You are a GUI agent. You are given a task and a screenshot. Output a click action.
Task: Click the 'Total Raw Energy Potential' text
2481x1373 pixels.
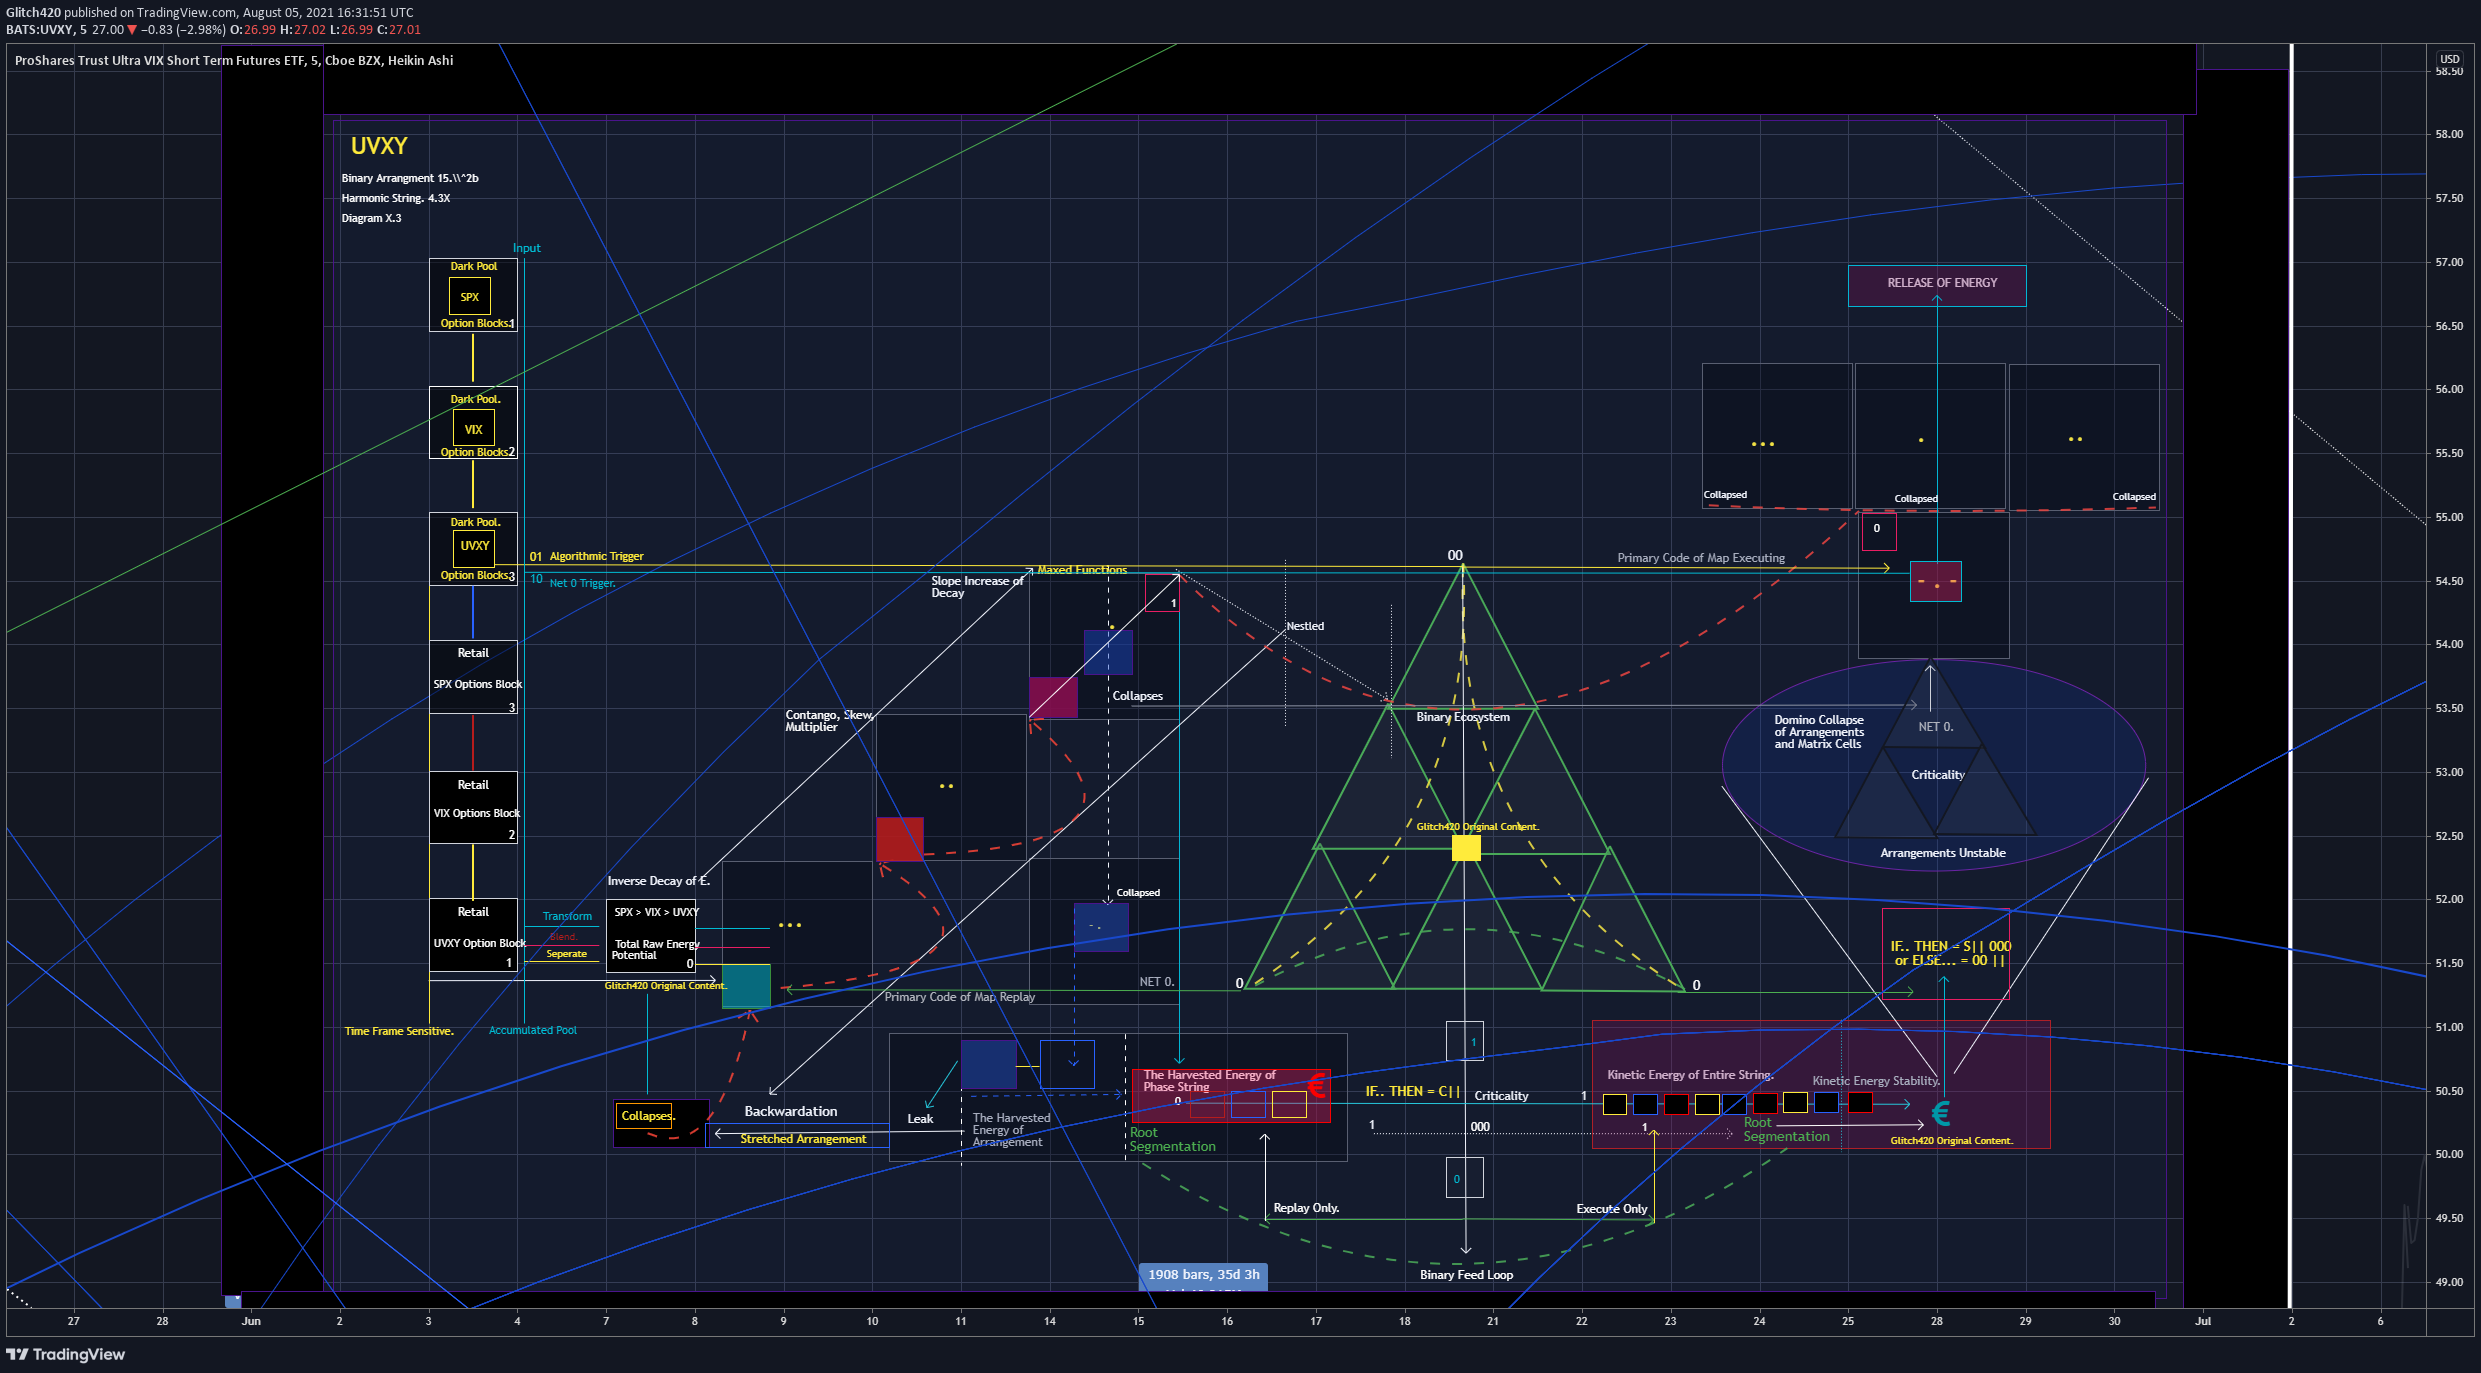(656, 949)
